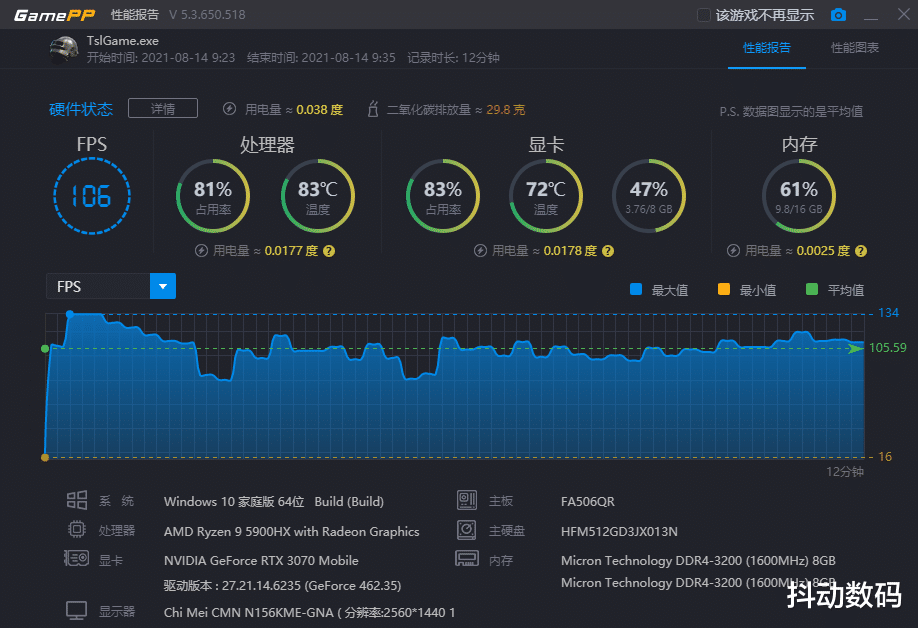This screenshot has height=628, width=918.
Task: Click the orange 最小值 legend swatch
Action: pyautogui.click(x=724, y=289)
